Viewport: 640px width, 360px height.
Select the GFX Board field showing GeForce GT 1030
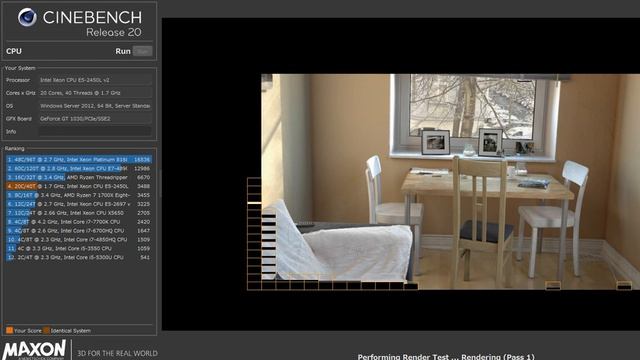tap(95, 119)
